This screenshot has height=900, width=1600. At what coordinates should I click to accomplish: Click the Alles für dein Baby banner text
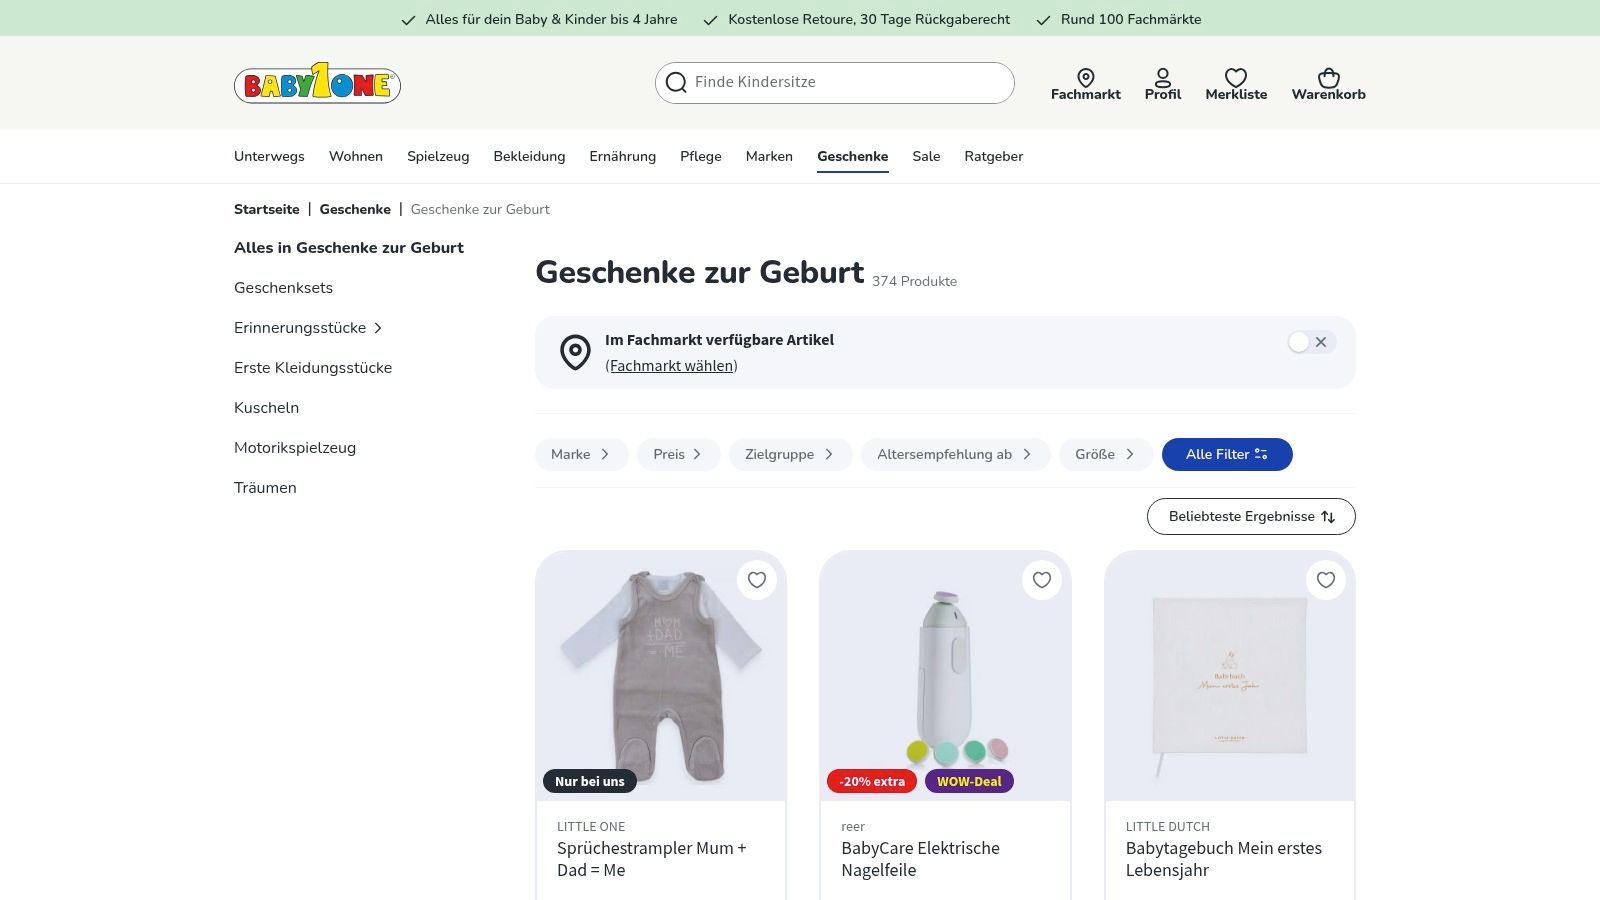click(551, 19)
